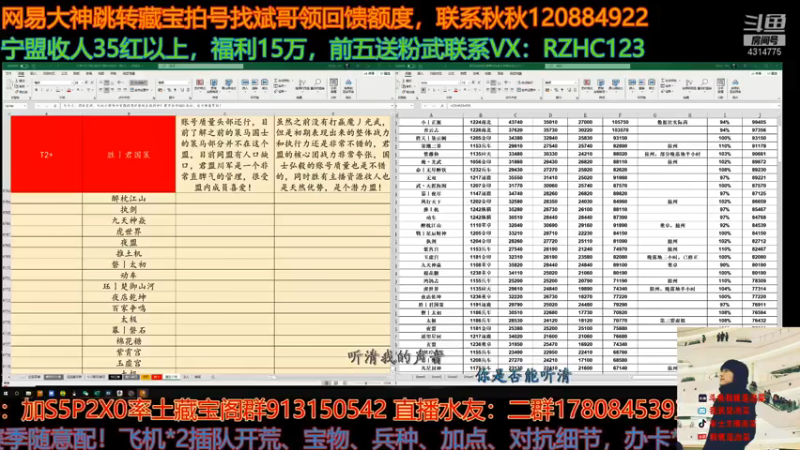Open number format dropdown in right Excel window

tap(576, 83)
